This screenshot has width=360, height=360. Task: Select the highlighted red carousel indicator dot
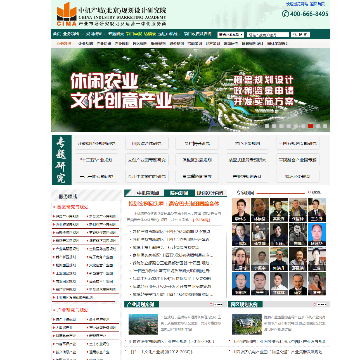pyautogui.click(x=310, y=126)
